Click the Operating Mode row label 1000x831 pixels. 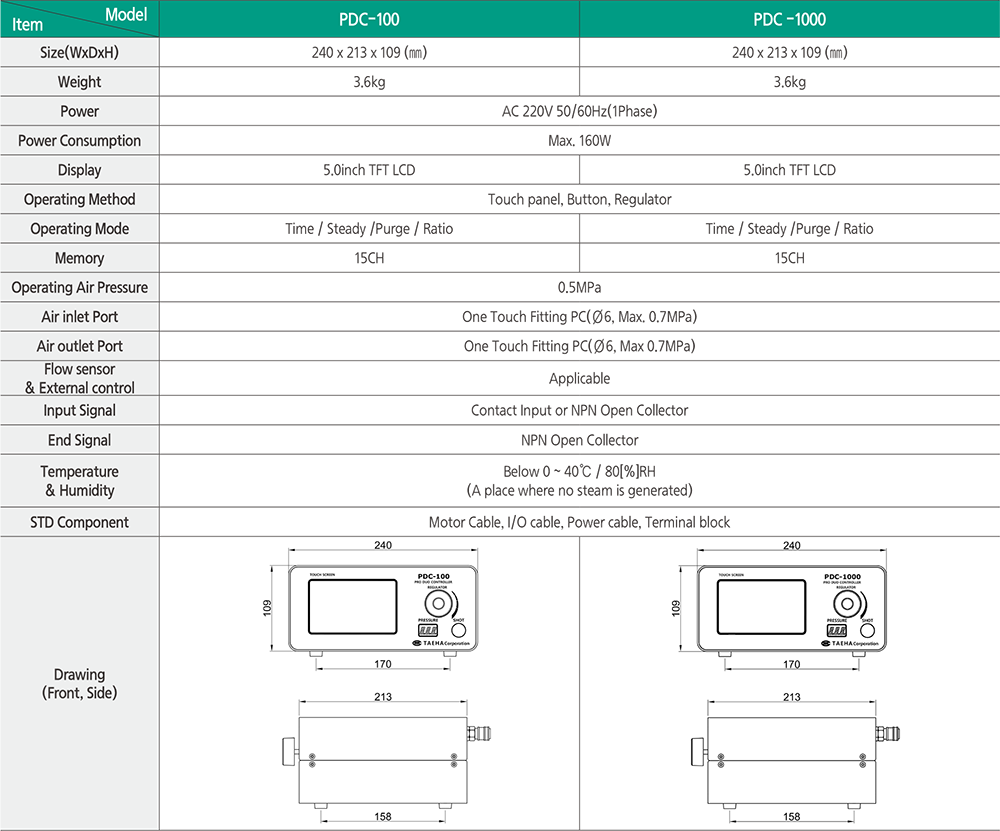coord(79,229)
